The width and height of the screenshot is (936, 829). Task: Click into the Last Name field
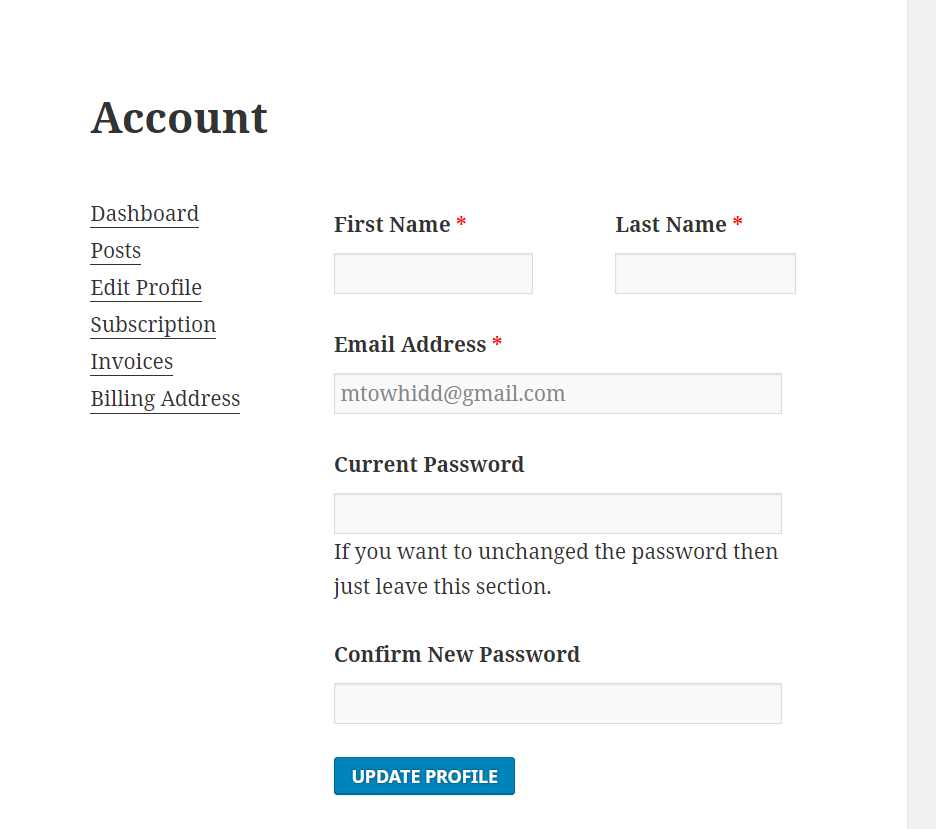(706, 273)
